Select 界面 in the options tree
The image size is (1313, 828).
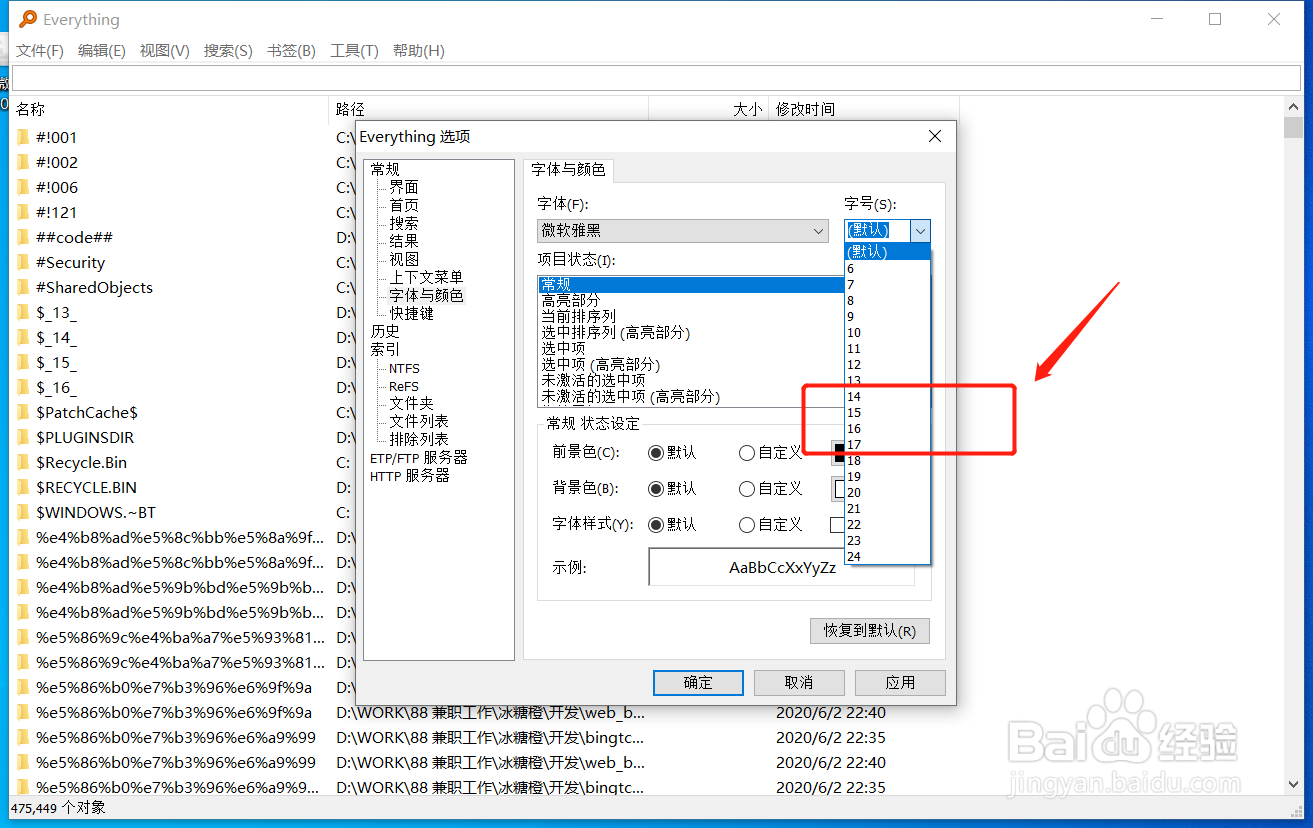(x=404, y=187)
